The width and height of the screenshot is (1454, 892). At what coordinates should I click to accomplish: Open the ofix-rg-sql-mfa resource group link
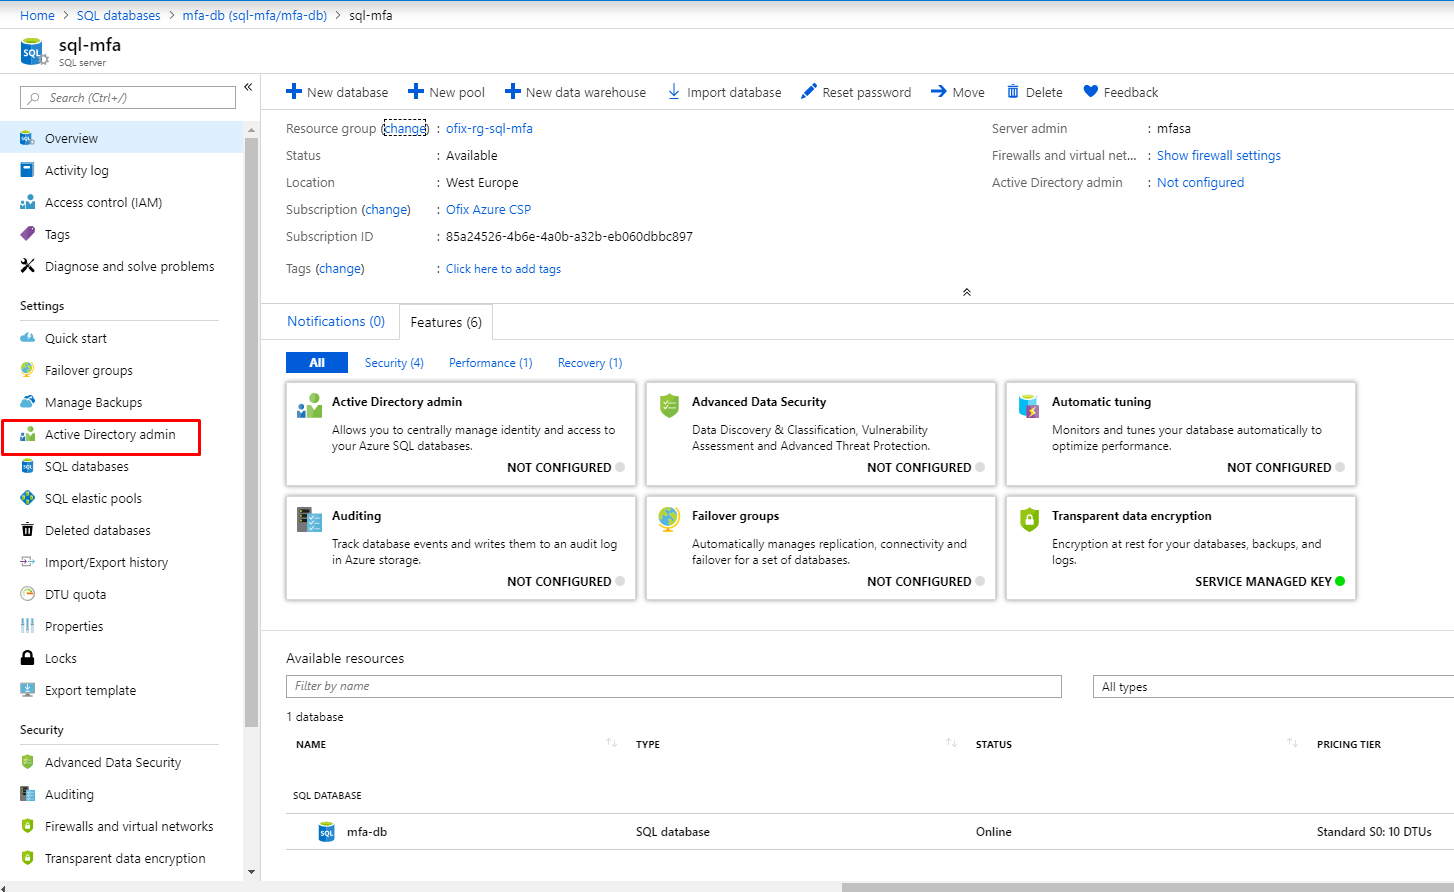coord(489,128)
